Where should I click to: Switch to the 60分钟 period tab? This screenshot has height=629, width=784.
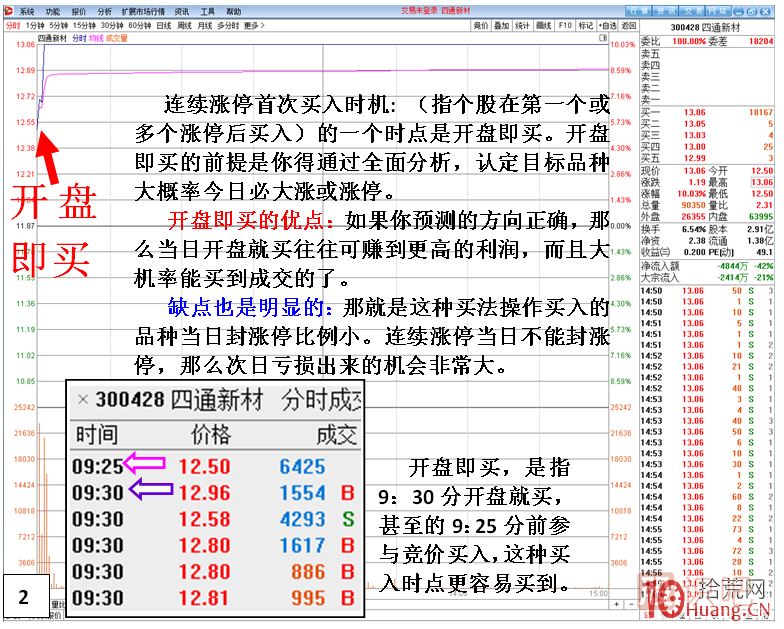pyautogui.click(x=139, y=25)
